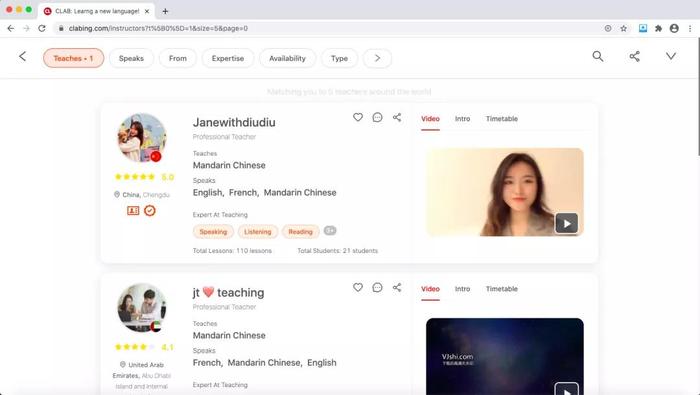Favorite Janewithdiudiu with heart icon
This screenshot has height=395, width=700.
click(358, 117)
